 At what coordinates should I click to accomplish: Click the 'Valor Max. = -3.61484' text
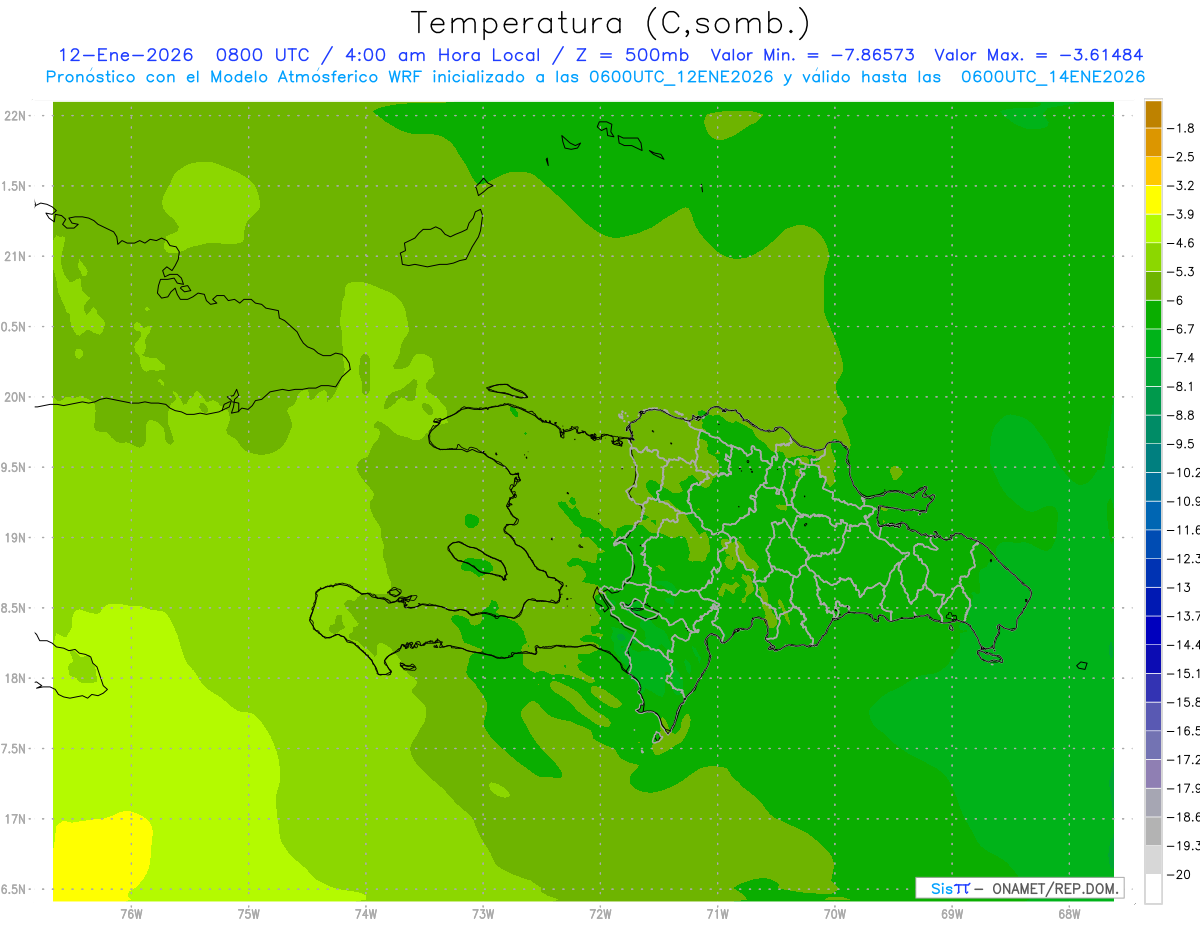click(x=1039, y=55)
